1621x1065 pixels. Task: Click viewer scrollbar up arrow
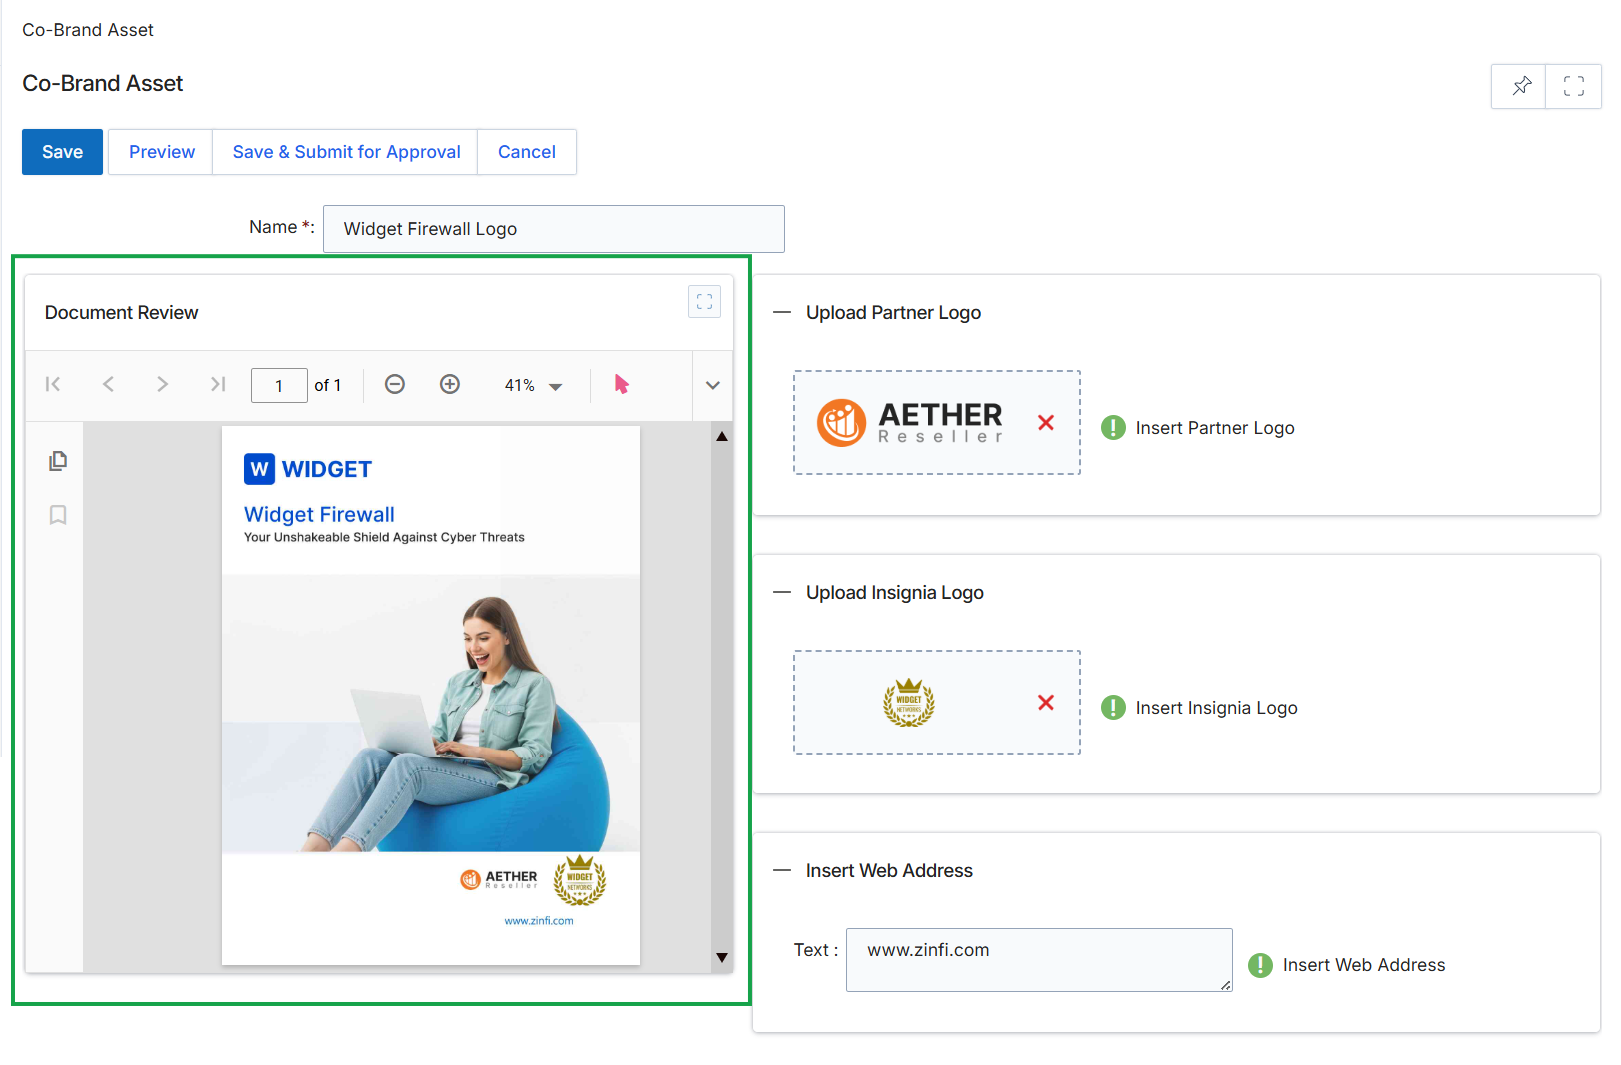tap(722, 436)
